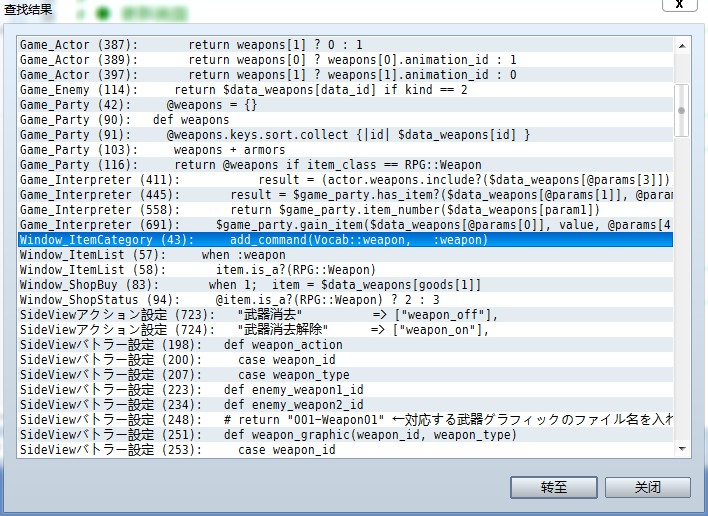Click the scrollbar down arrow

point(682,449)
